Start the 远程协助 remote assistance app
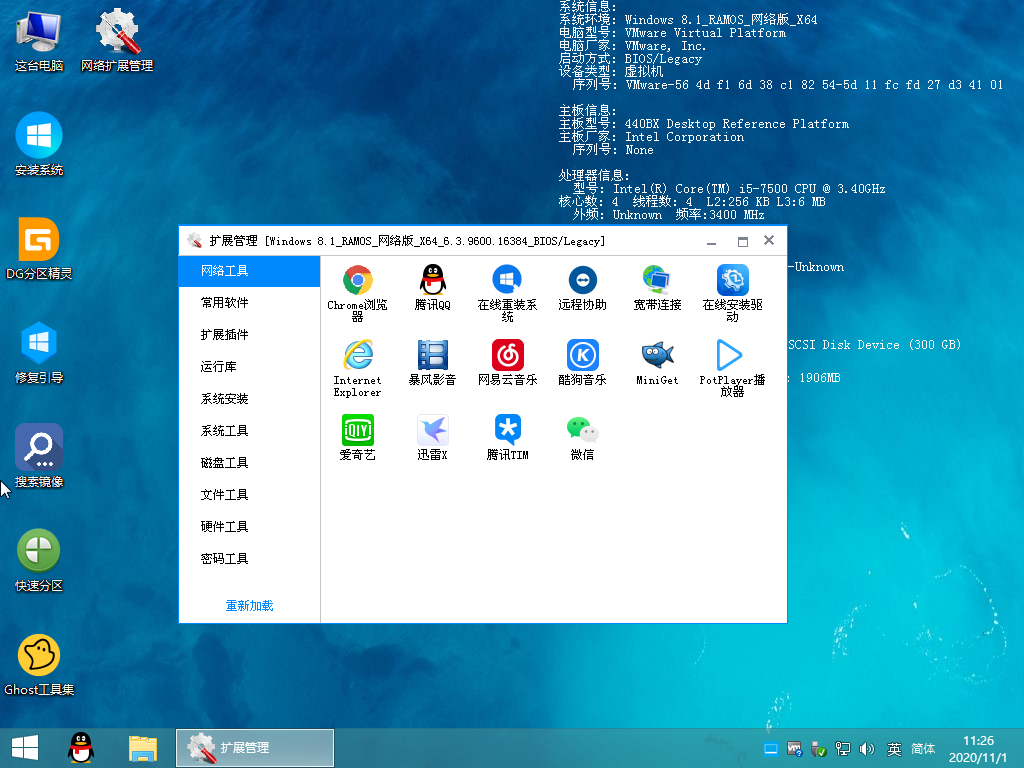1024x768 pixels. (583, 287)
